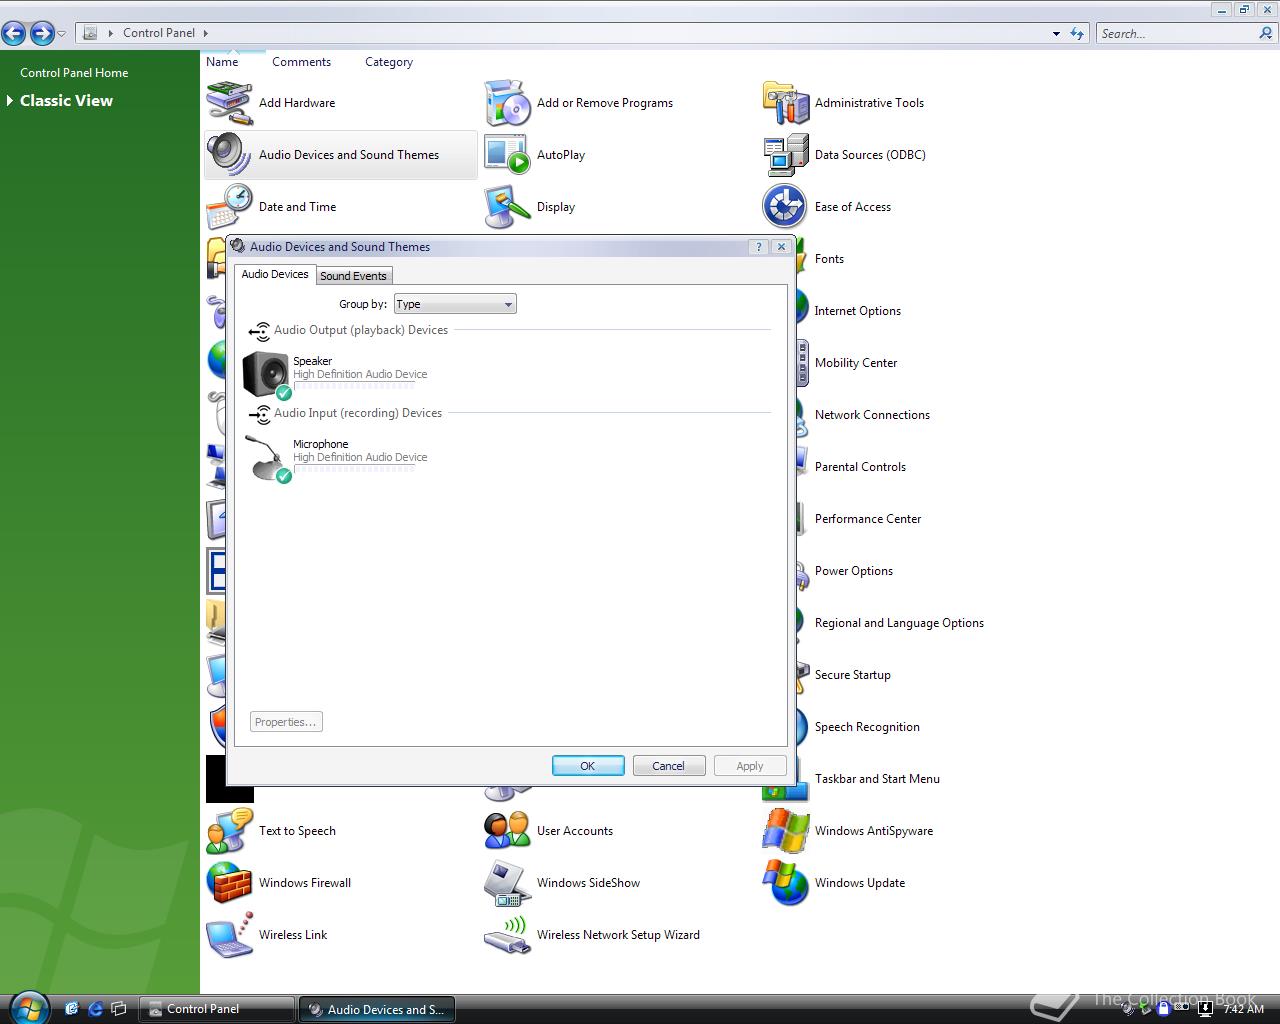
Task: Open Secure Startup item
Action: coord(852,675)
